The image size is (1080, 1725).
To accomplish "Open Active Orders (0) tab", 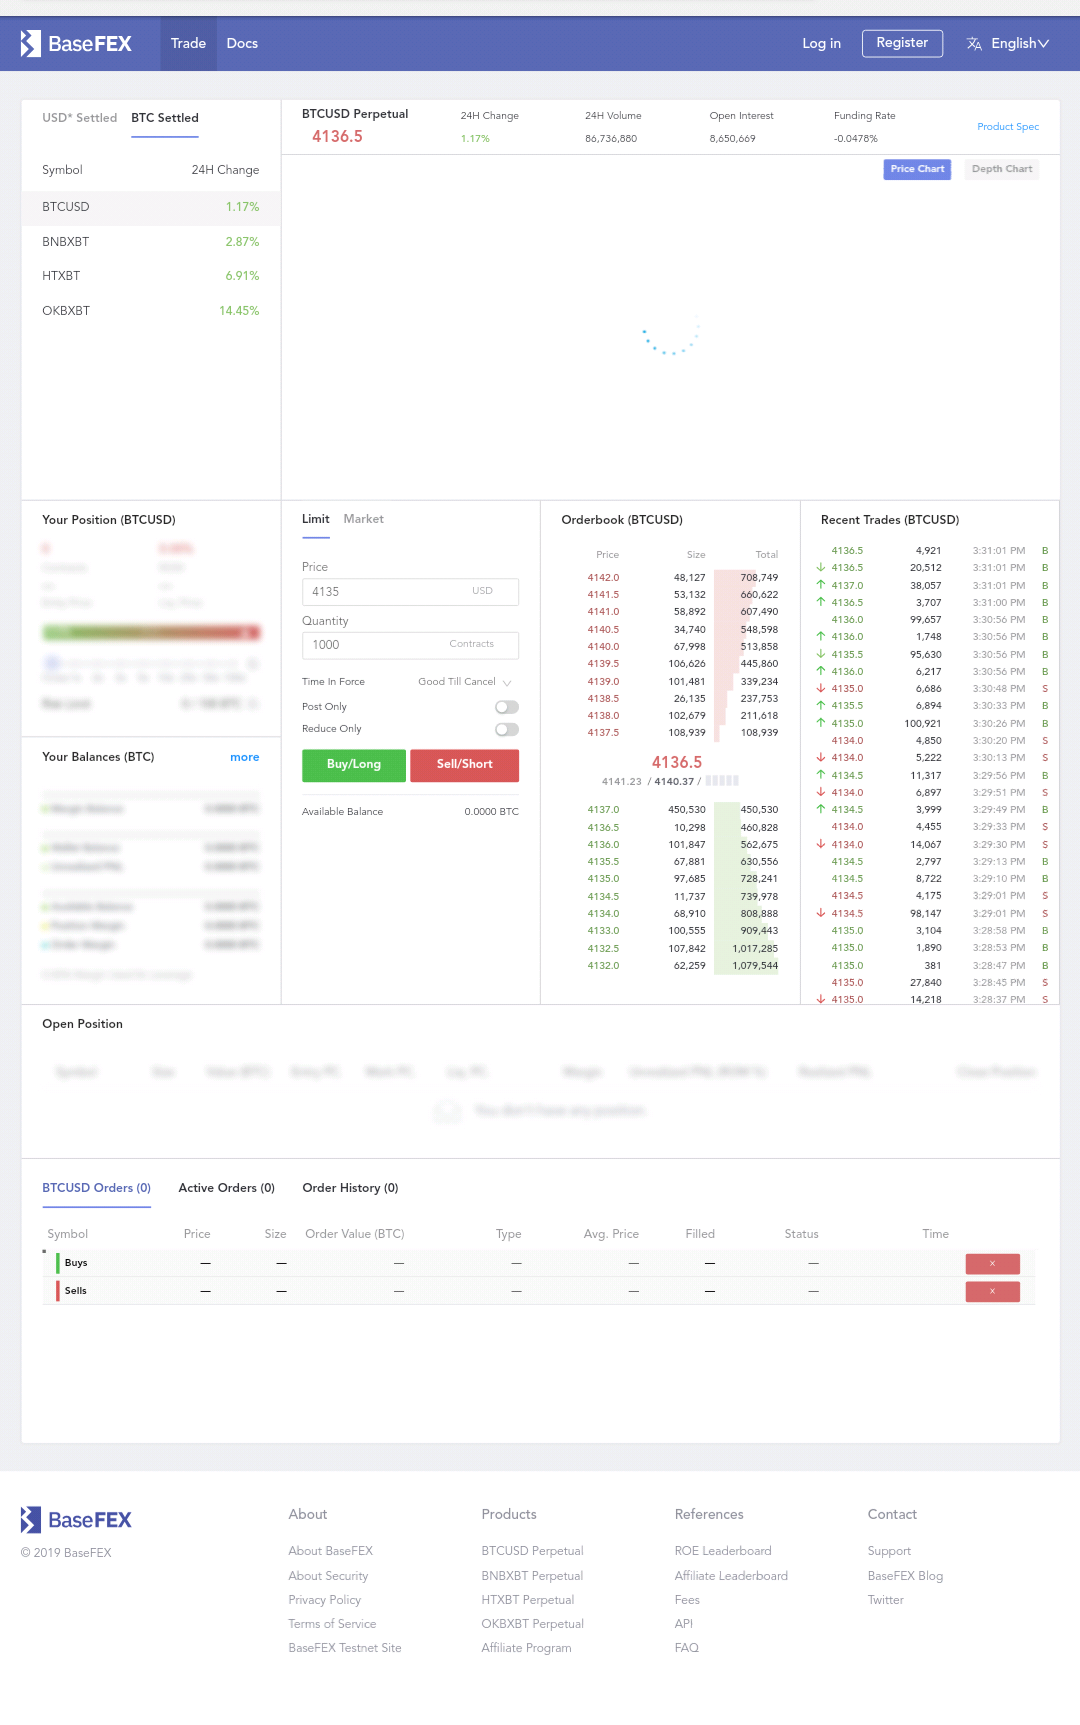I will (226, 1188).
